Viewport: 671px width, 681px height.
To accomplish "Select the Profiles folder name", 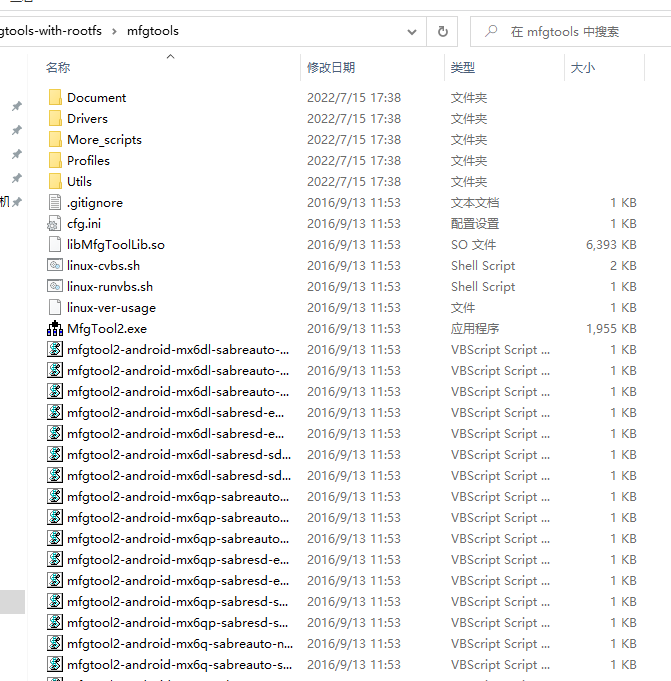I will [88, 161].
